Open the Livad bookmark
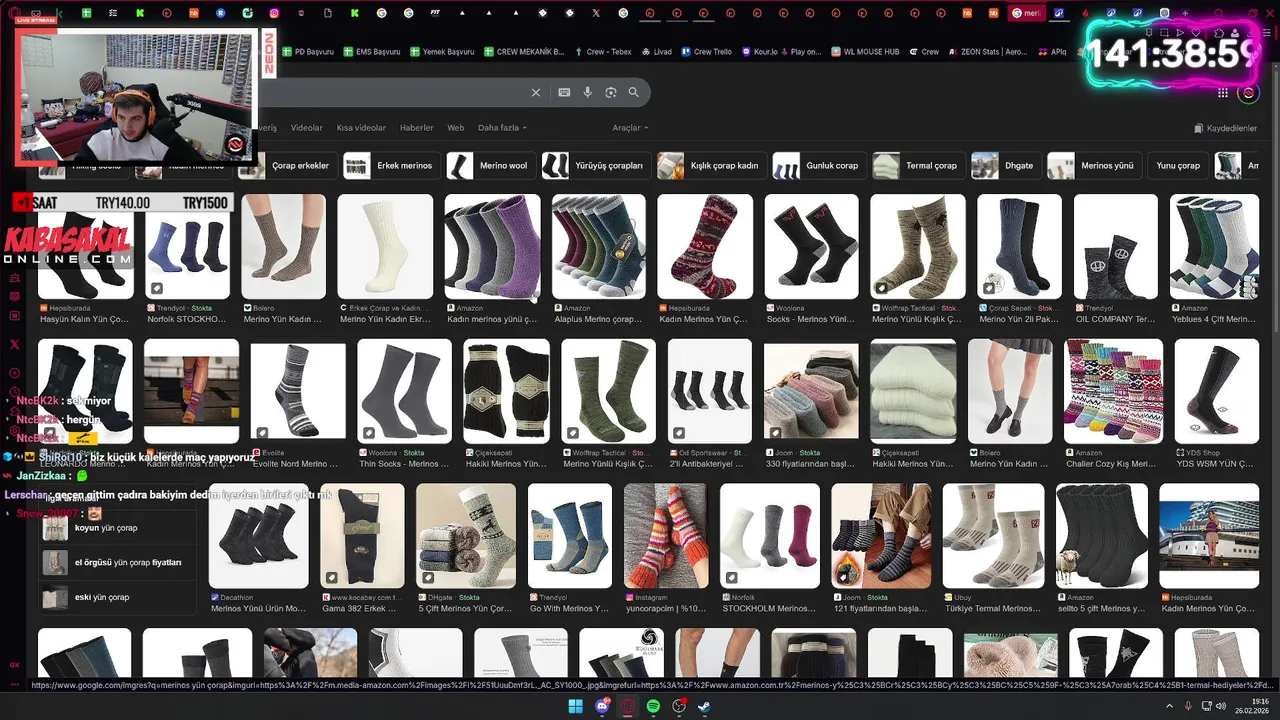1280x720 pixels. pos(656,52)
